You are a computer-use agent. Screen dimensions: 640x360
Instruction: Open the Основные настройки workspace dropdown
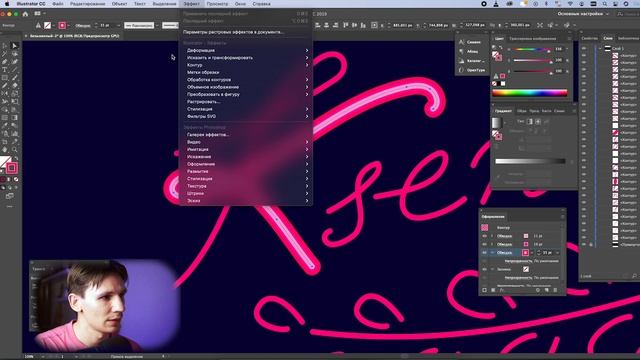coord(583,14)
